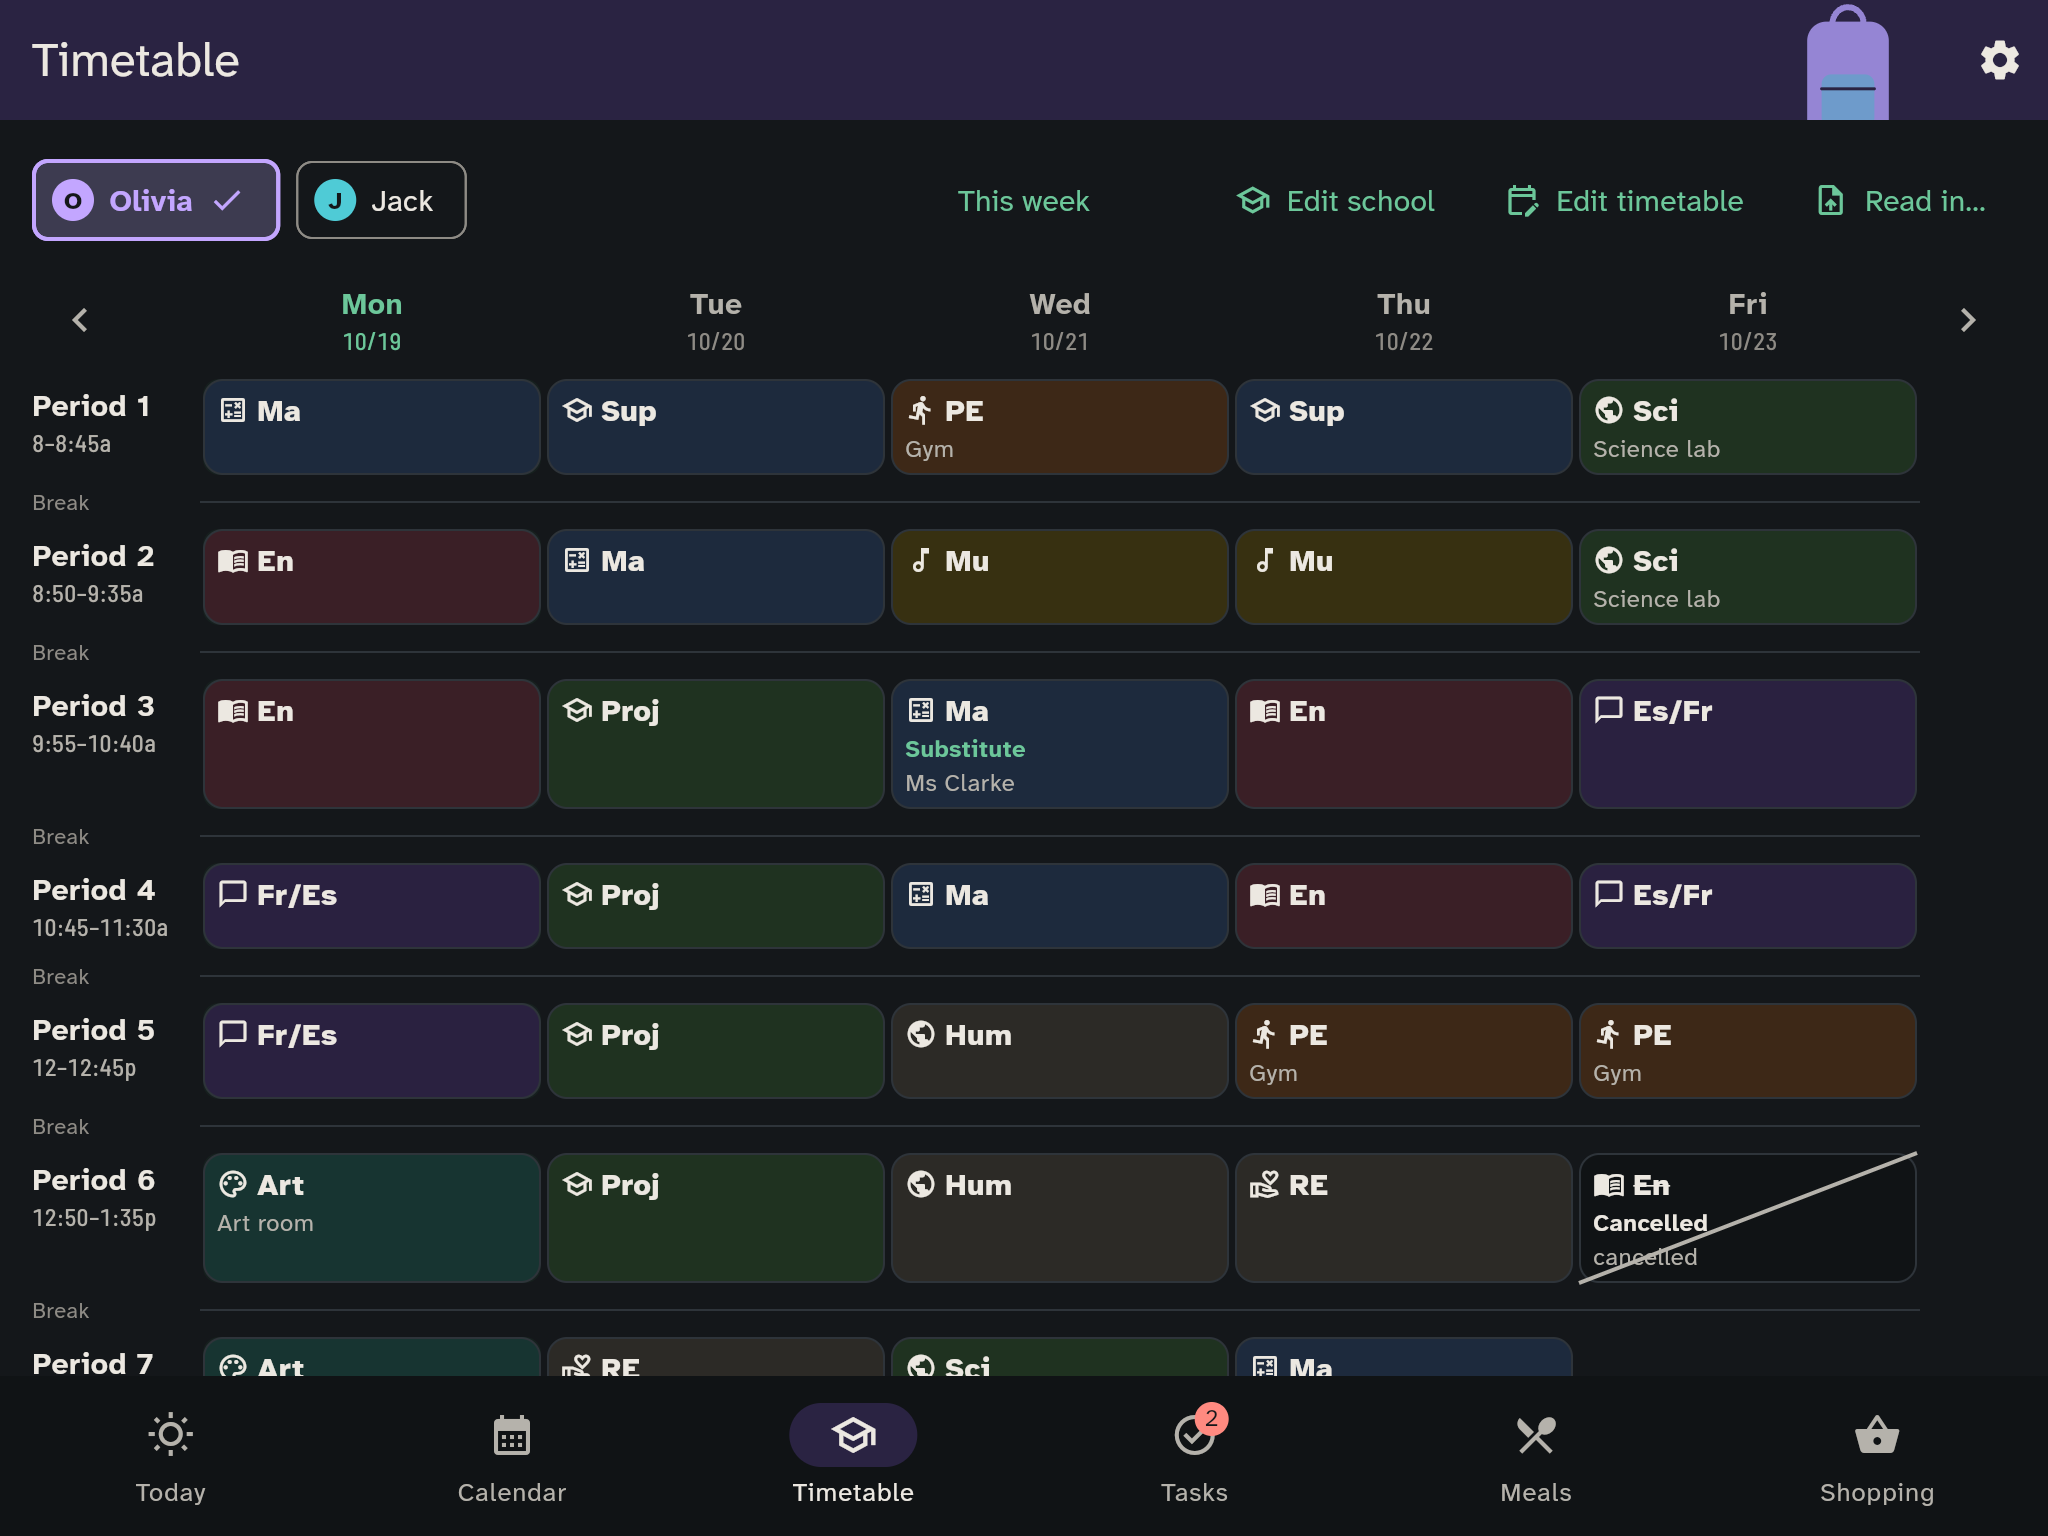Open Edit timetable
Image resolution: width=2048 pixels, height=1536 pixels.
[x=1625, y=201]
